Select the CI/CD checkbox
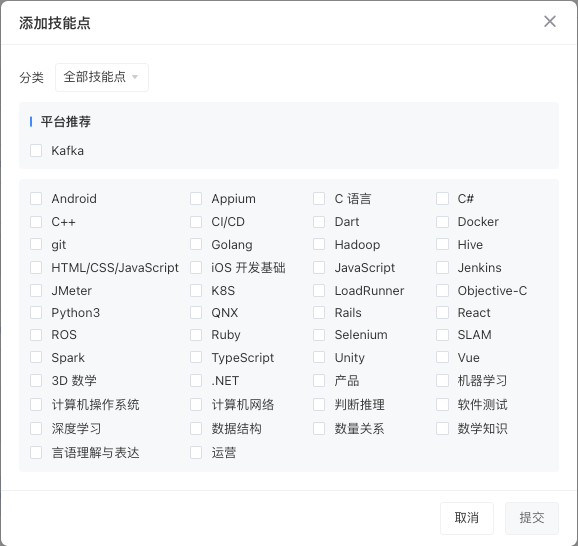This screenshot has height=546, width=578. click(196, 222)
